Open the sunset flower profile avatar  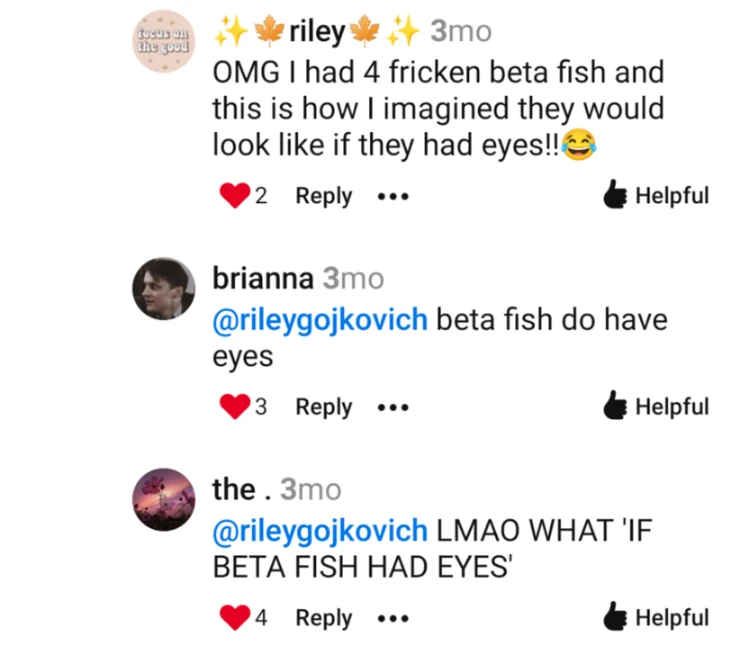164,499
